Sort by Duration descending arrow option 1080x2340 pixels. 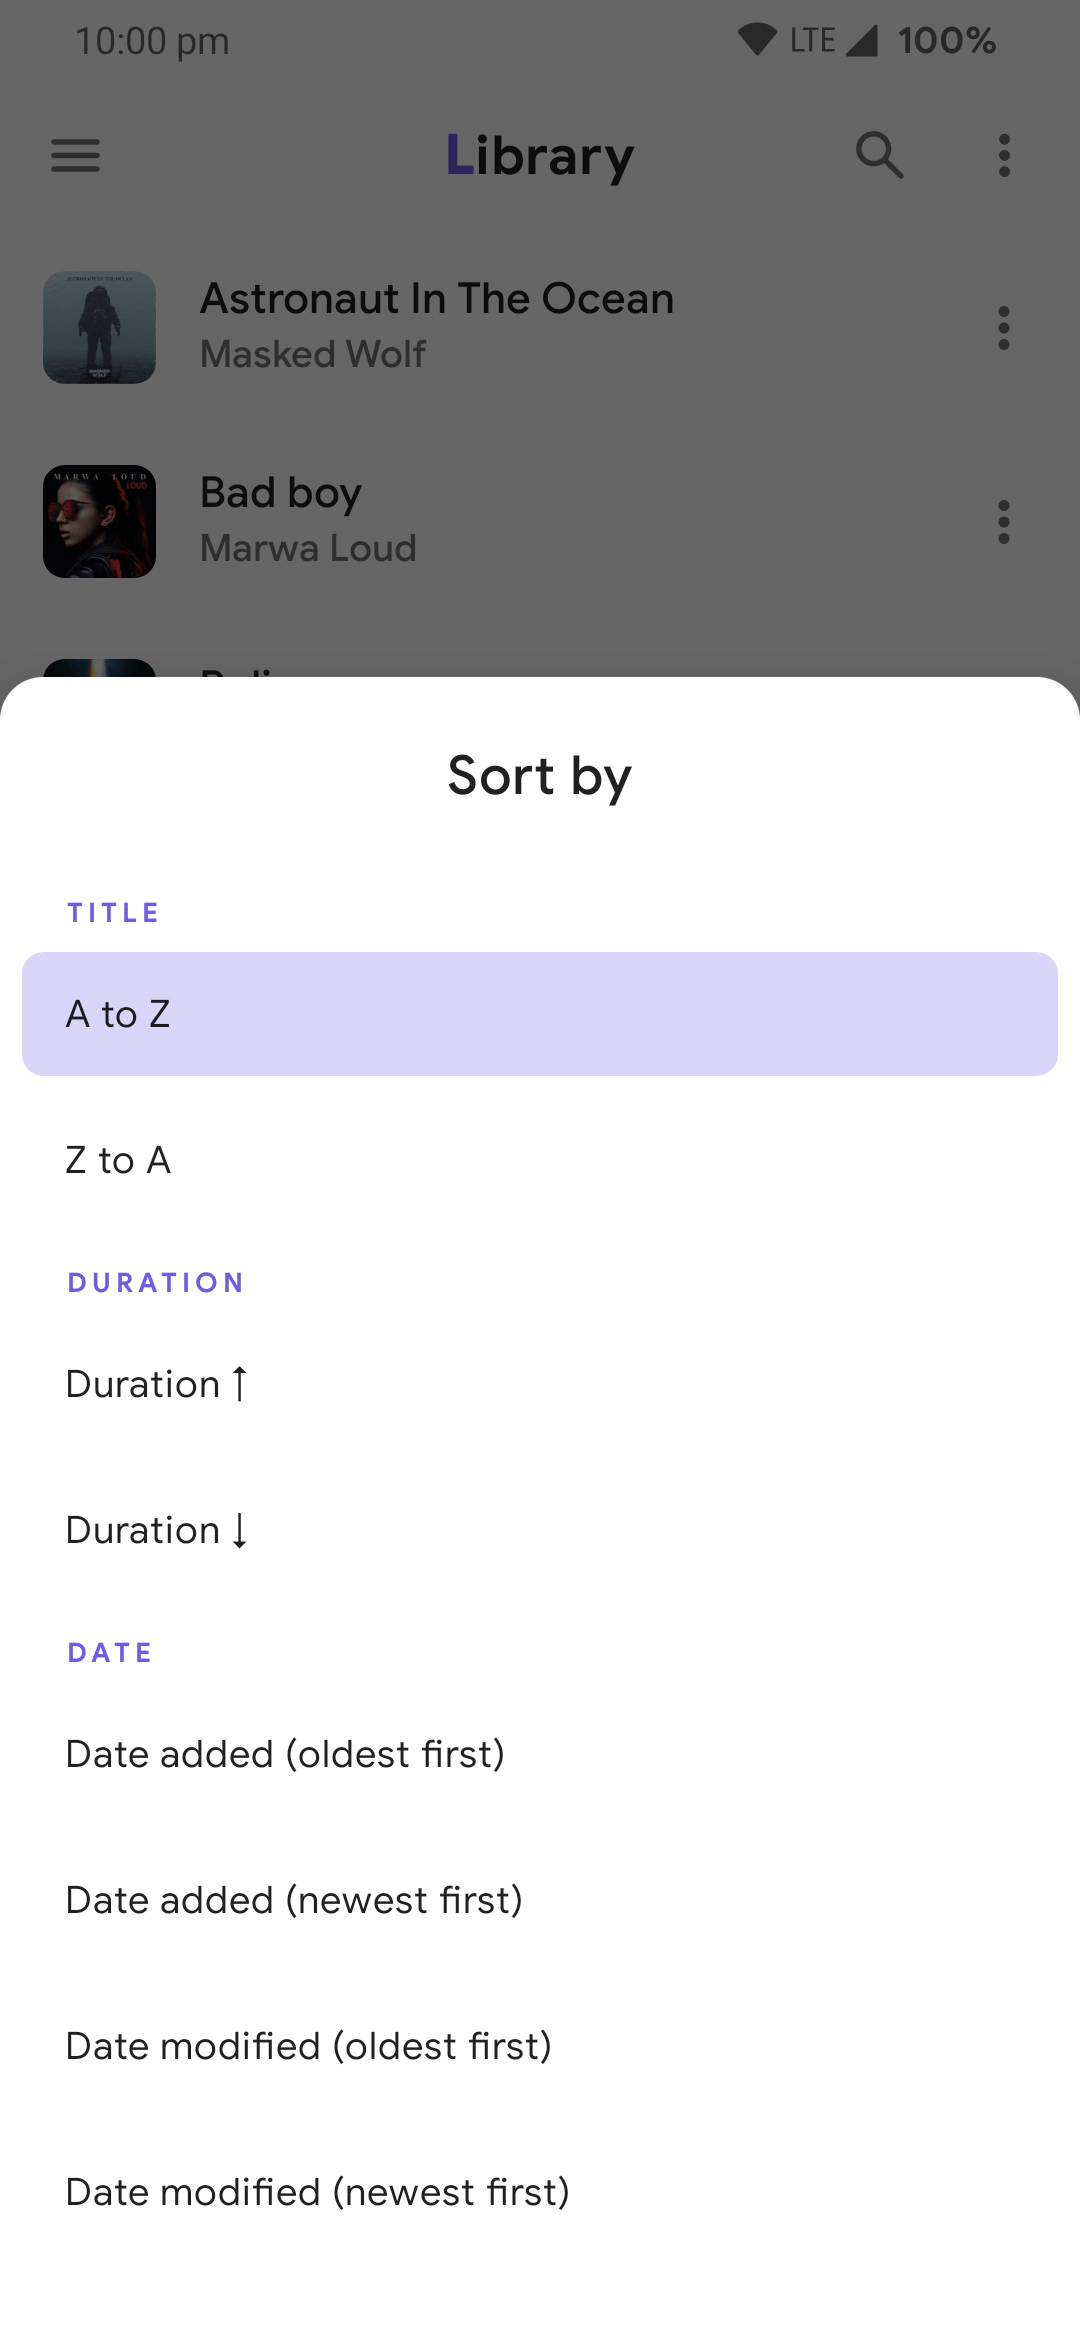540,1530
